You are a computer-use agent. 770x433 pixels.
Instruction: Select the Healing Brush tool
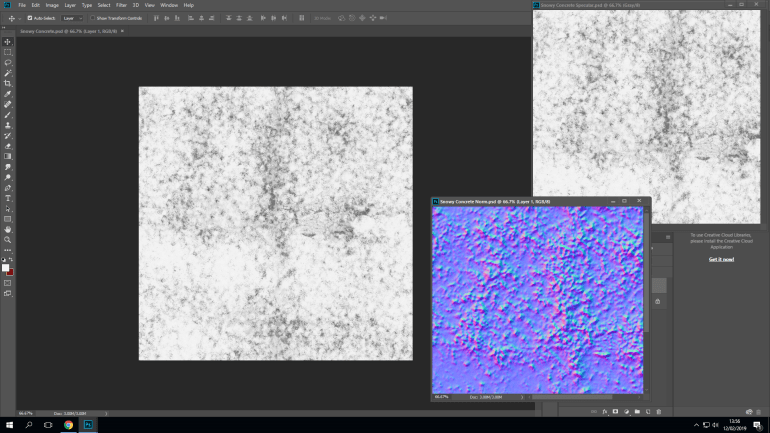(x=7, y=105)
